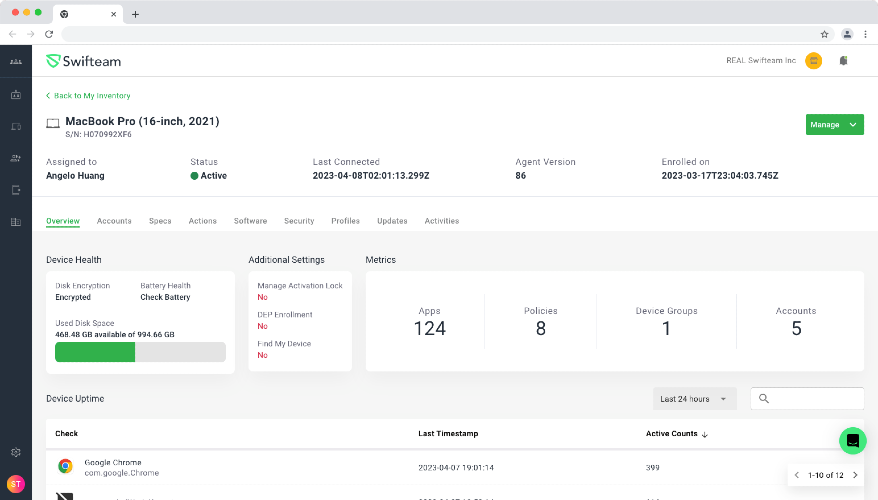Open the Last 24 hours dropdown
Screen dimensions: 878x500
click(694, 399)
